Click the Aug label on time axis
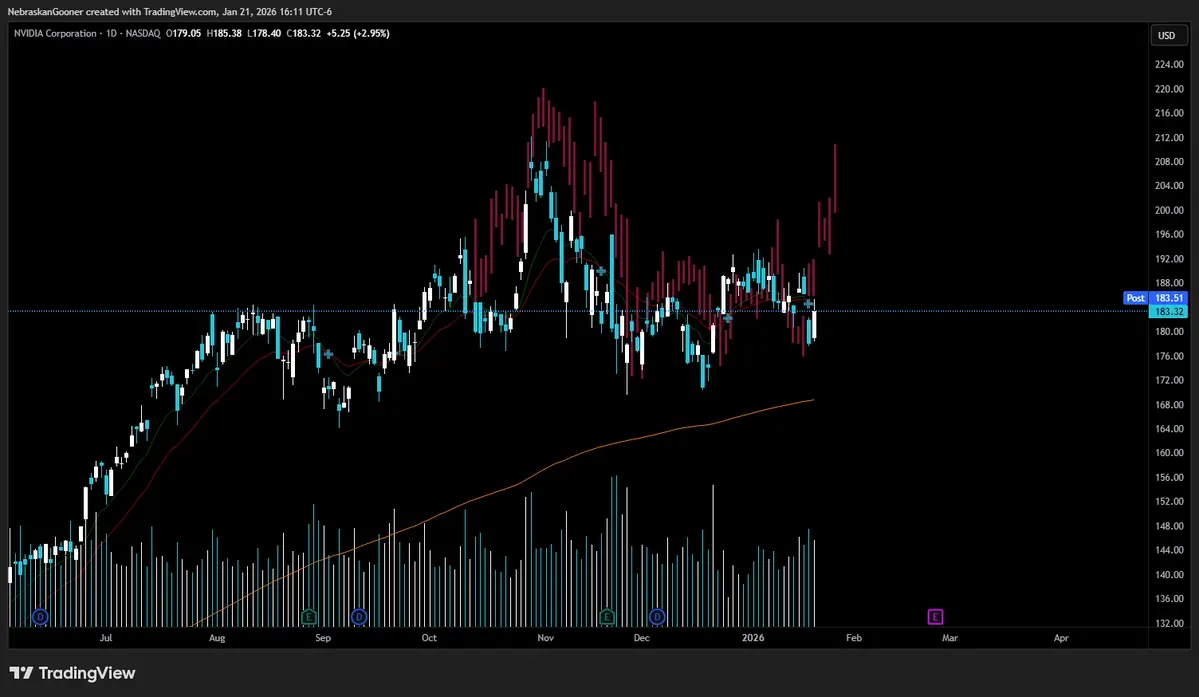This screenshot has height=697, width=1199. pyautogui.click(x=217, y=637)
